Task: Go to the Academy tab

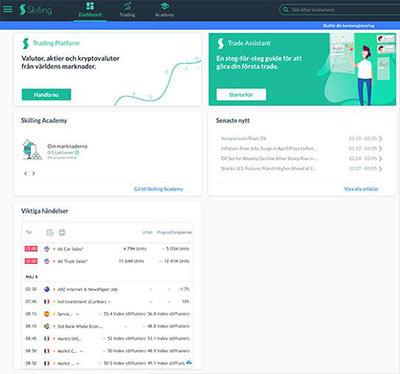Action: [x=164, y=10]
